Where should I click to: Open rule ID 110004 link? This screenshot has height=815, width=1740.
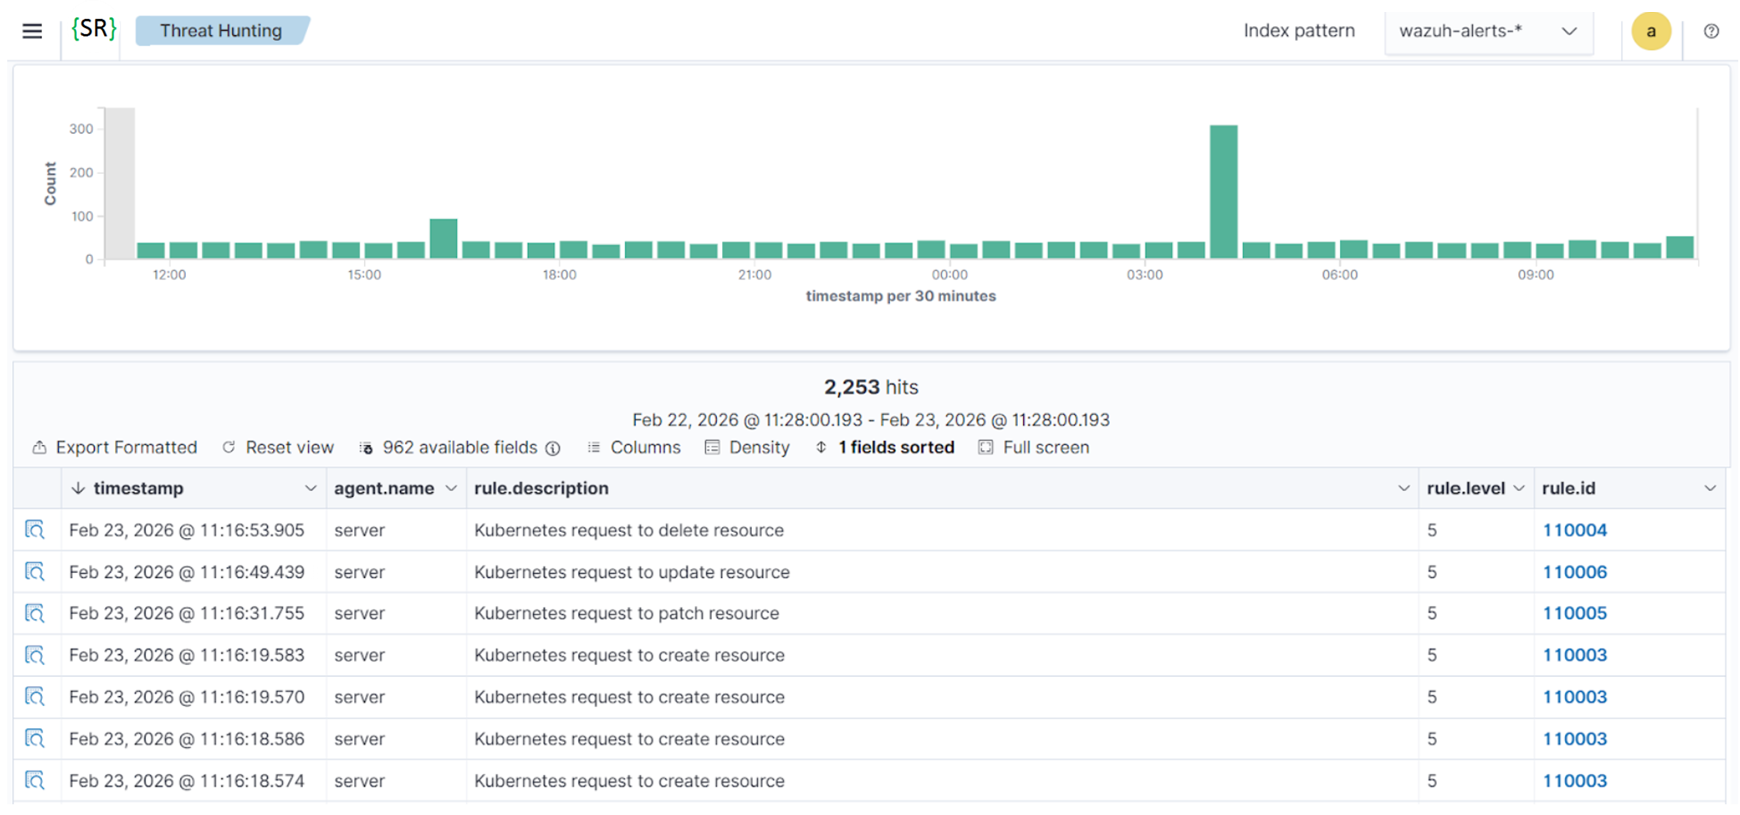[1574, 530]
